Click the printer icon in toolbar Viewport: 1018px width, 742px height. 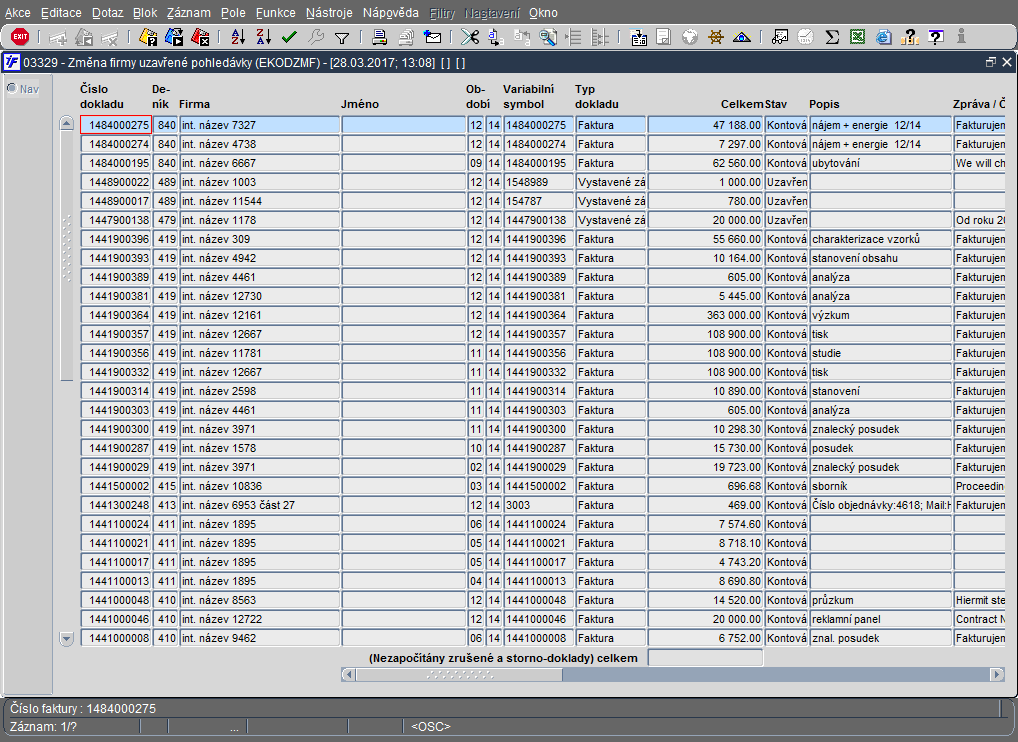(379, 37)
